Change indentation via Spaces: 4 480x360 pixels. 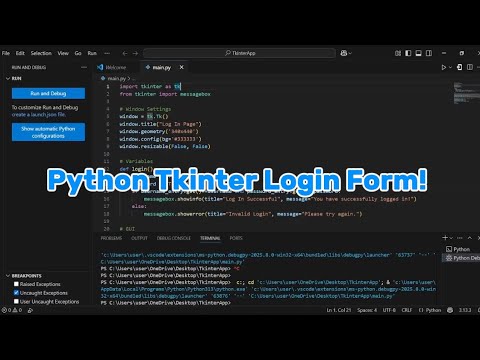(x=367, y=310)
